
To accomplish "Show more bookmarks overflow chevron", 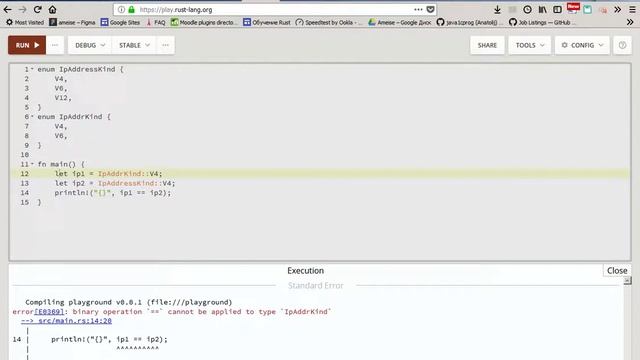I will click(x=630, y=22).
